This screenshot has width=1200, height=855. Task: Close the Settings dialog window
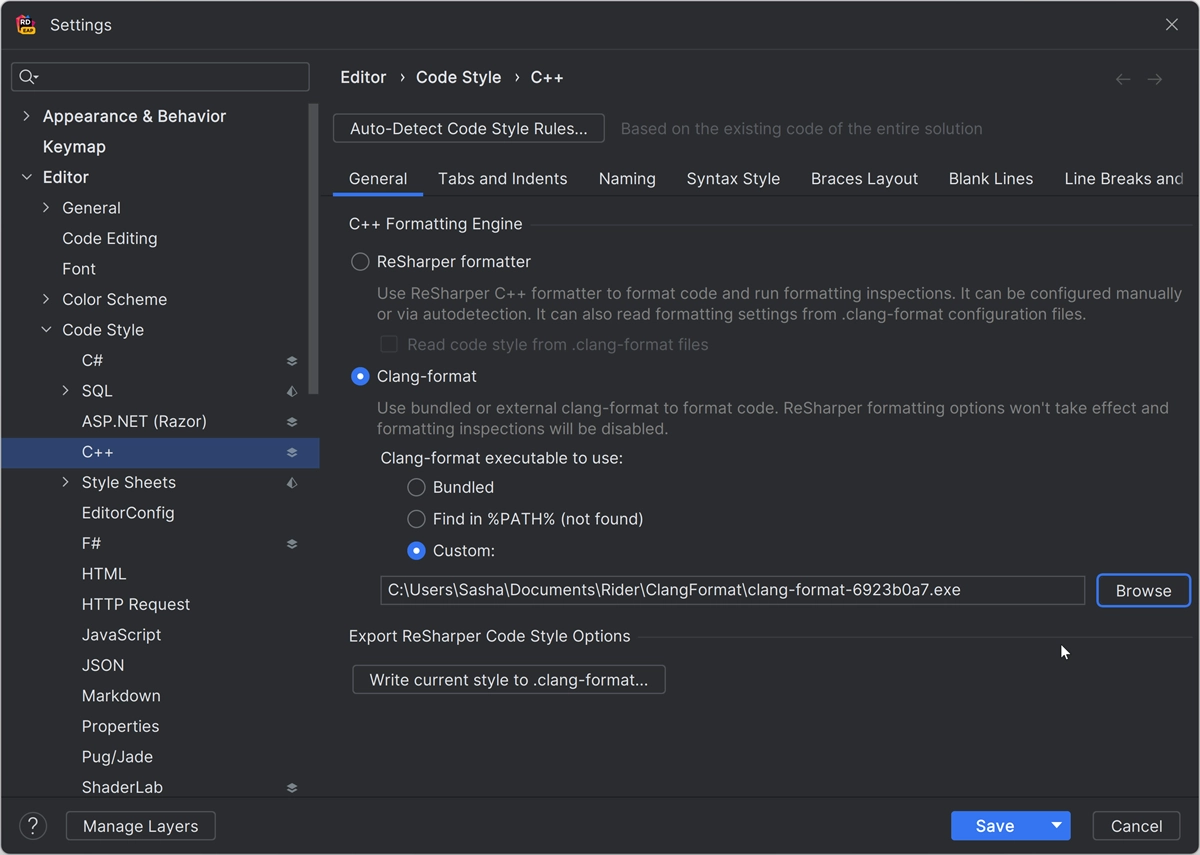pyautogui.click(x=1172, y=25)
